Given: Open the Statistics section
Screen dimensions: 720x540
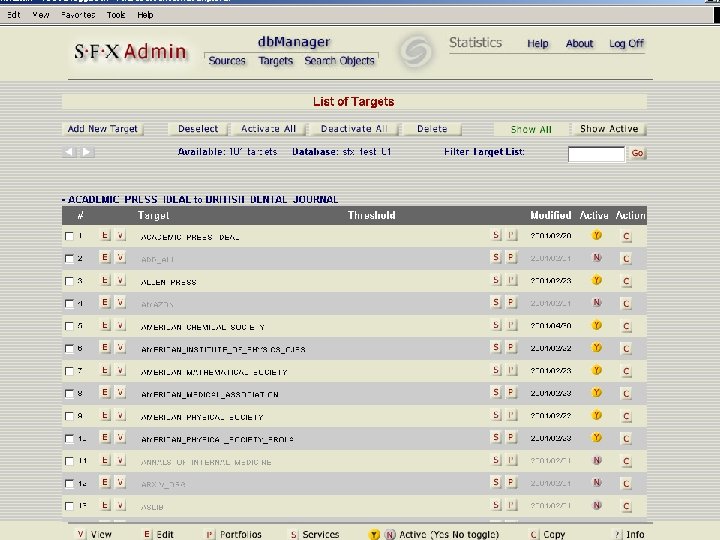Looking at the screenshot, I should click(x=475, y=43).
